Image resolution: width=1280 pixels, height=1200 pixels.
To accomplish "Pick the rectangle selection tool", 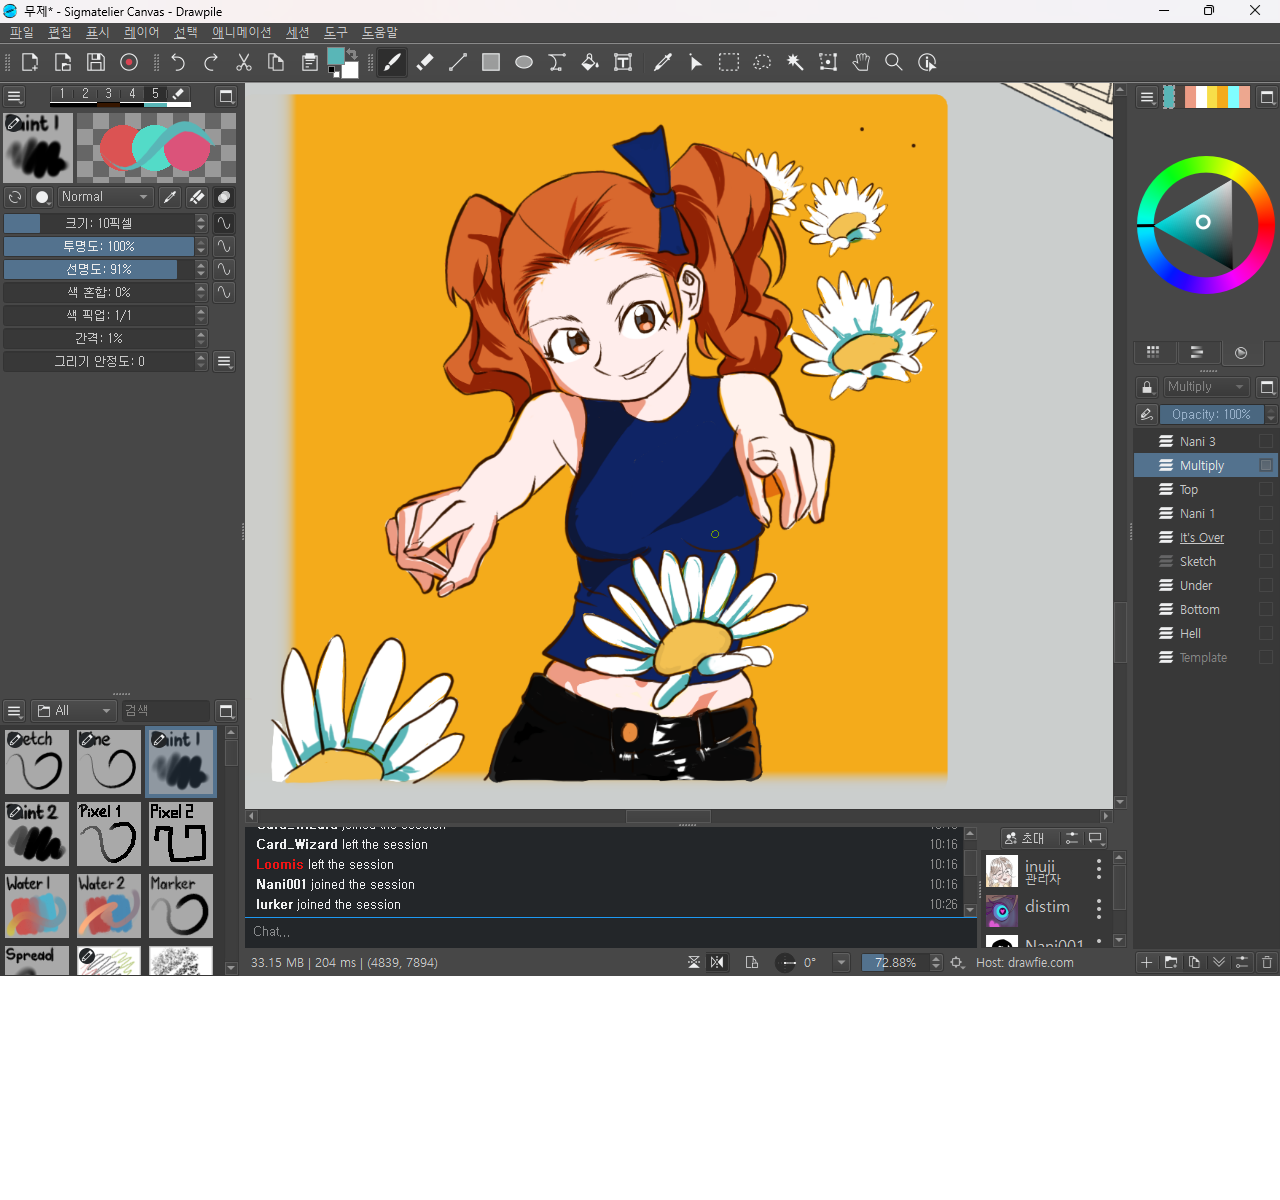I will point(729,62).
